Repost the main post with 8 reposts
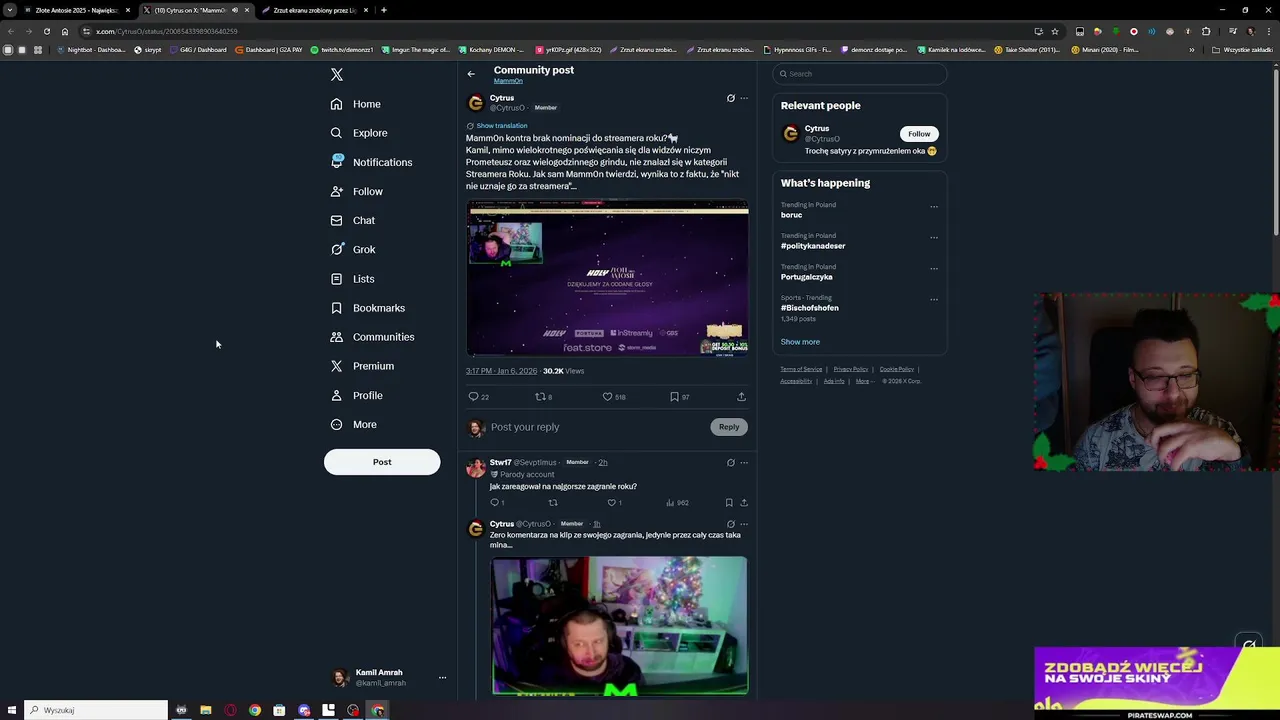 [543, 397]
